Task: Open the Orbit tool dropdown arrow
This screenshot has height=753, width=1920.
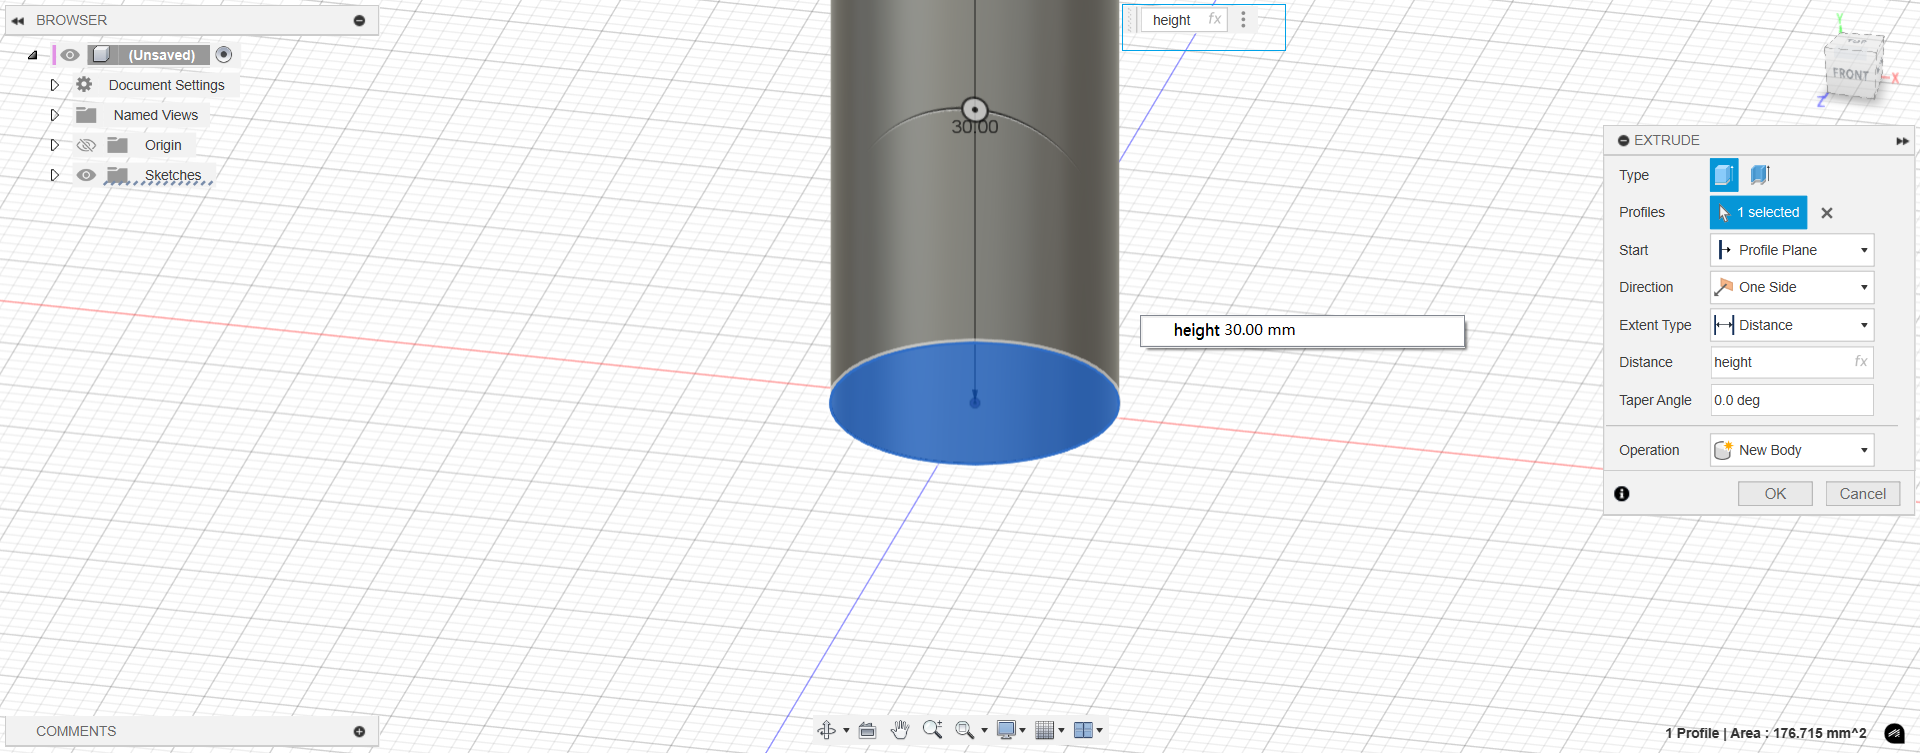Action: tap(846, 730)
